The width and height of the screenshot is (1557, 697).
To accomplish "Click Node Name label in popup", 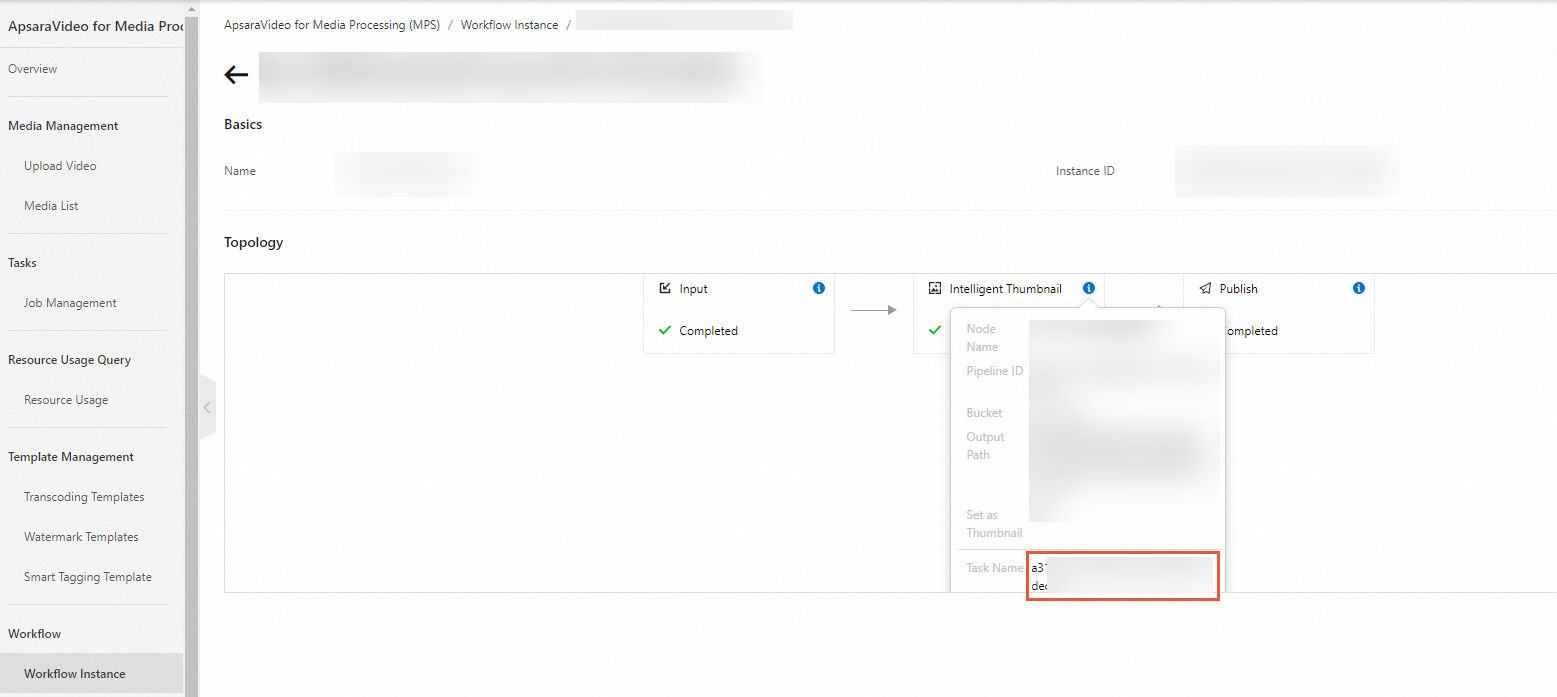I will tap(982, 338).
